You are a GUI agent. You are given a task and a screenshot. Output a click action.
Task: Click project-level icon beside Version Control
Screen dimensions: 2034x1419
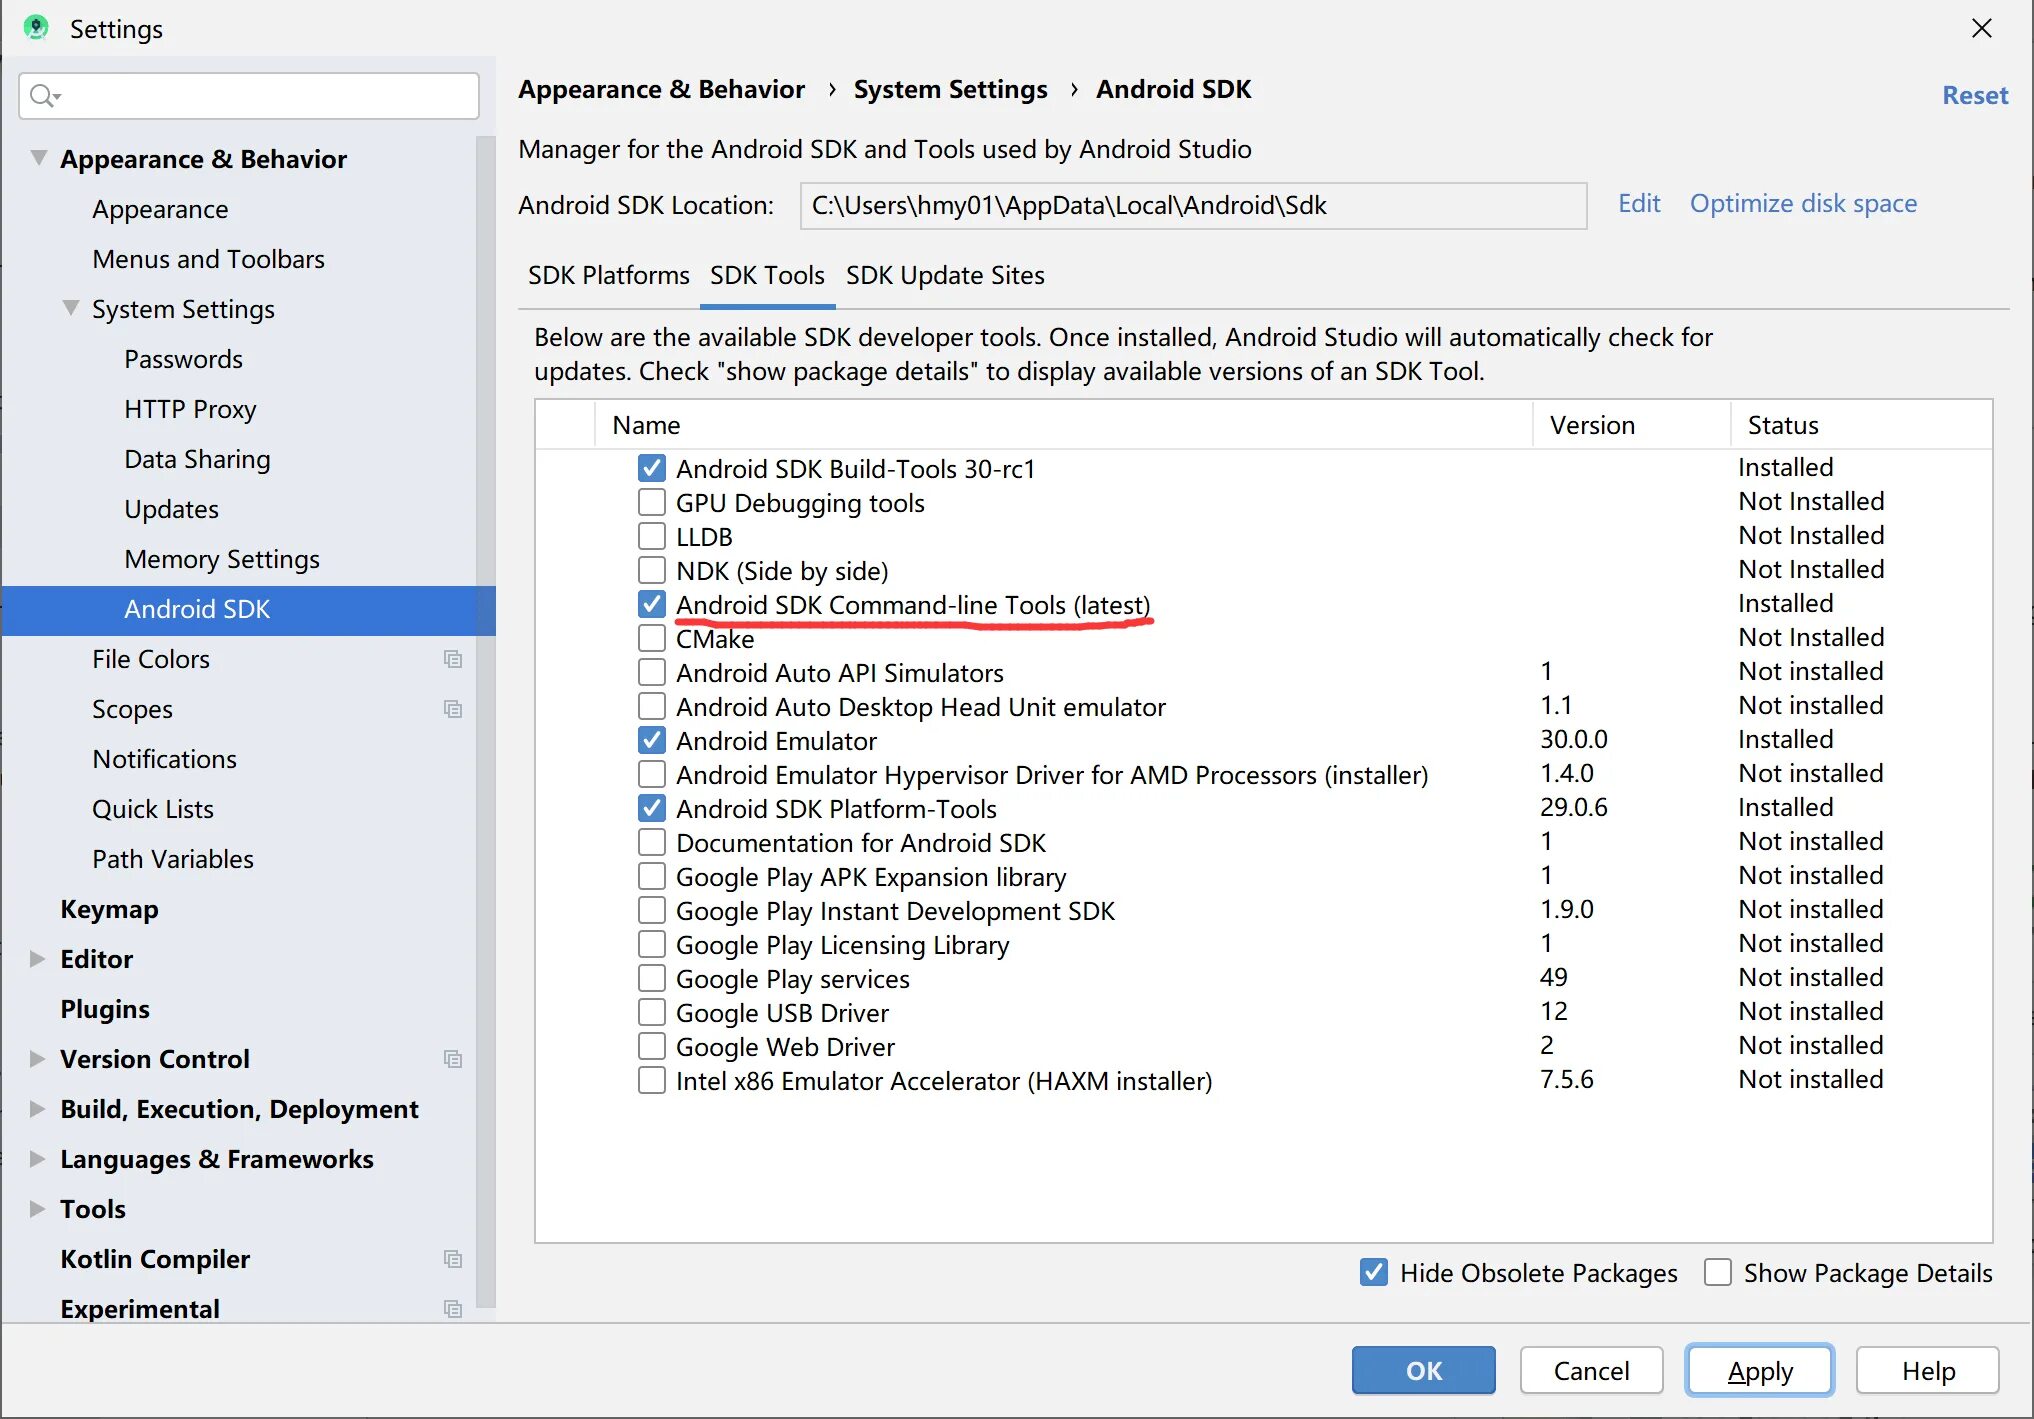453,1059
